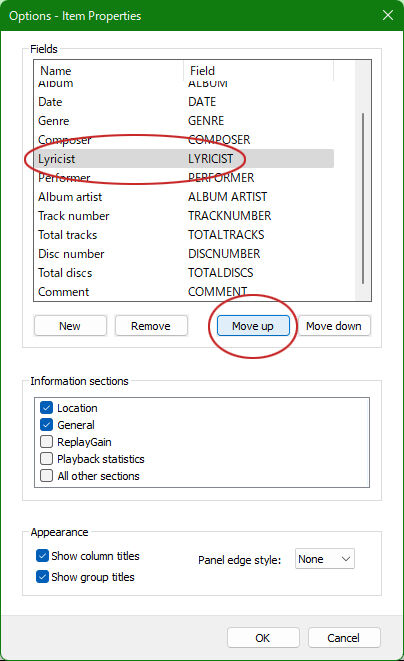This screenshot has width=404, height=661.
Task: Confirm with the OK button
Action: (x=263, y=638)
